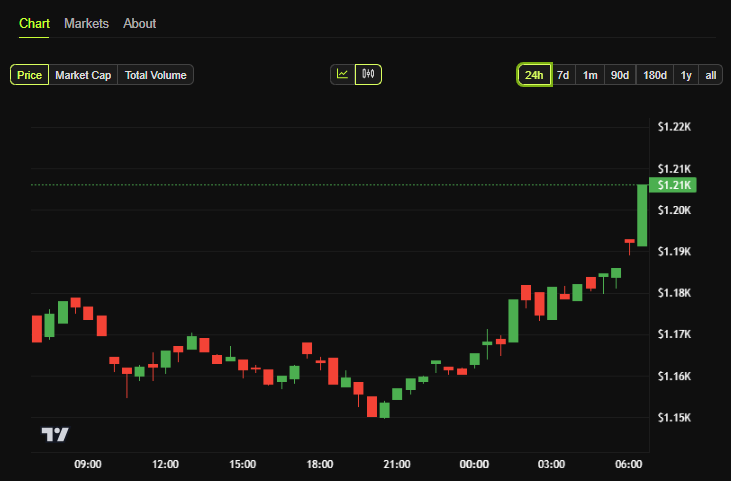Set time range to 7d

(x=563, y=75)
